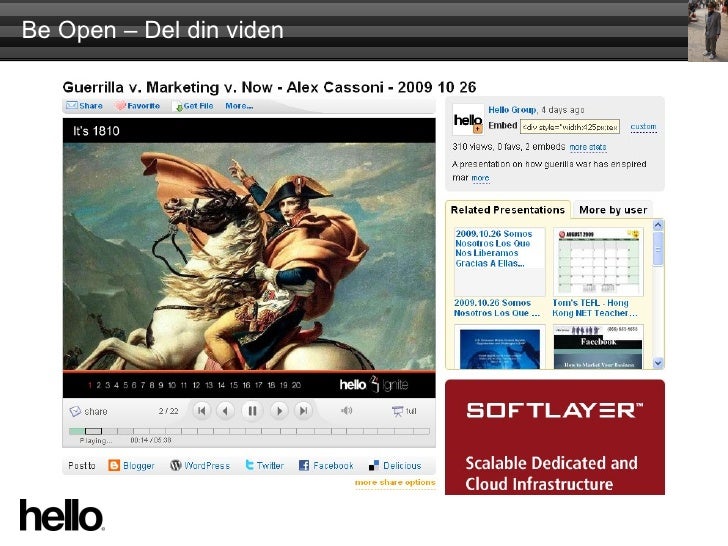Open the more stats link
The height and width of the screenshot is (546, 728).
pyautogui.click(x=588, y=147)
